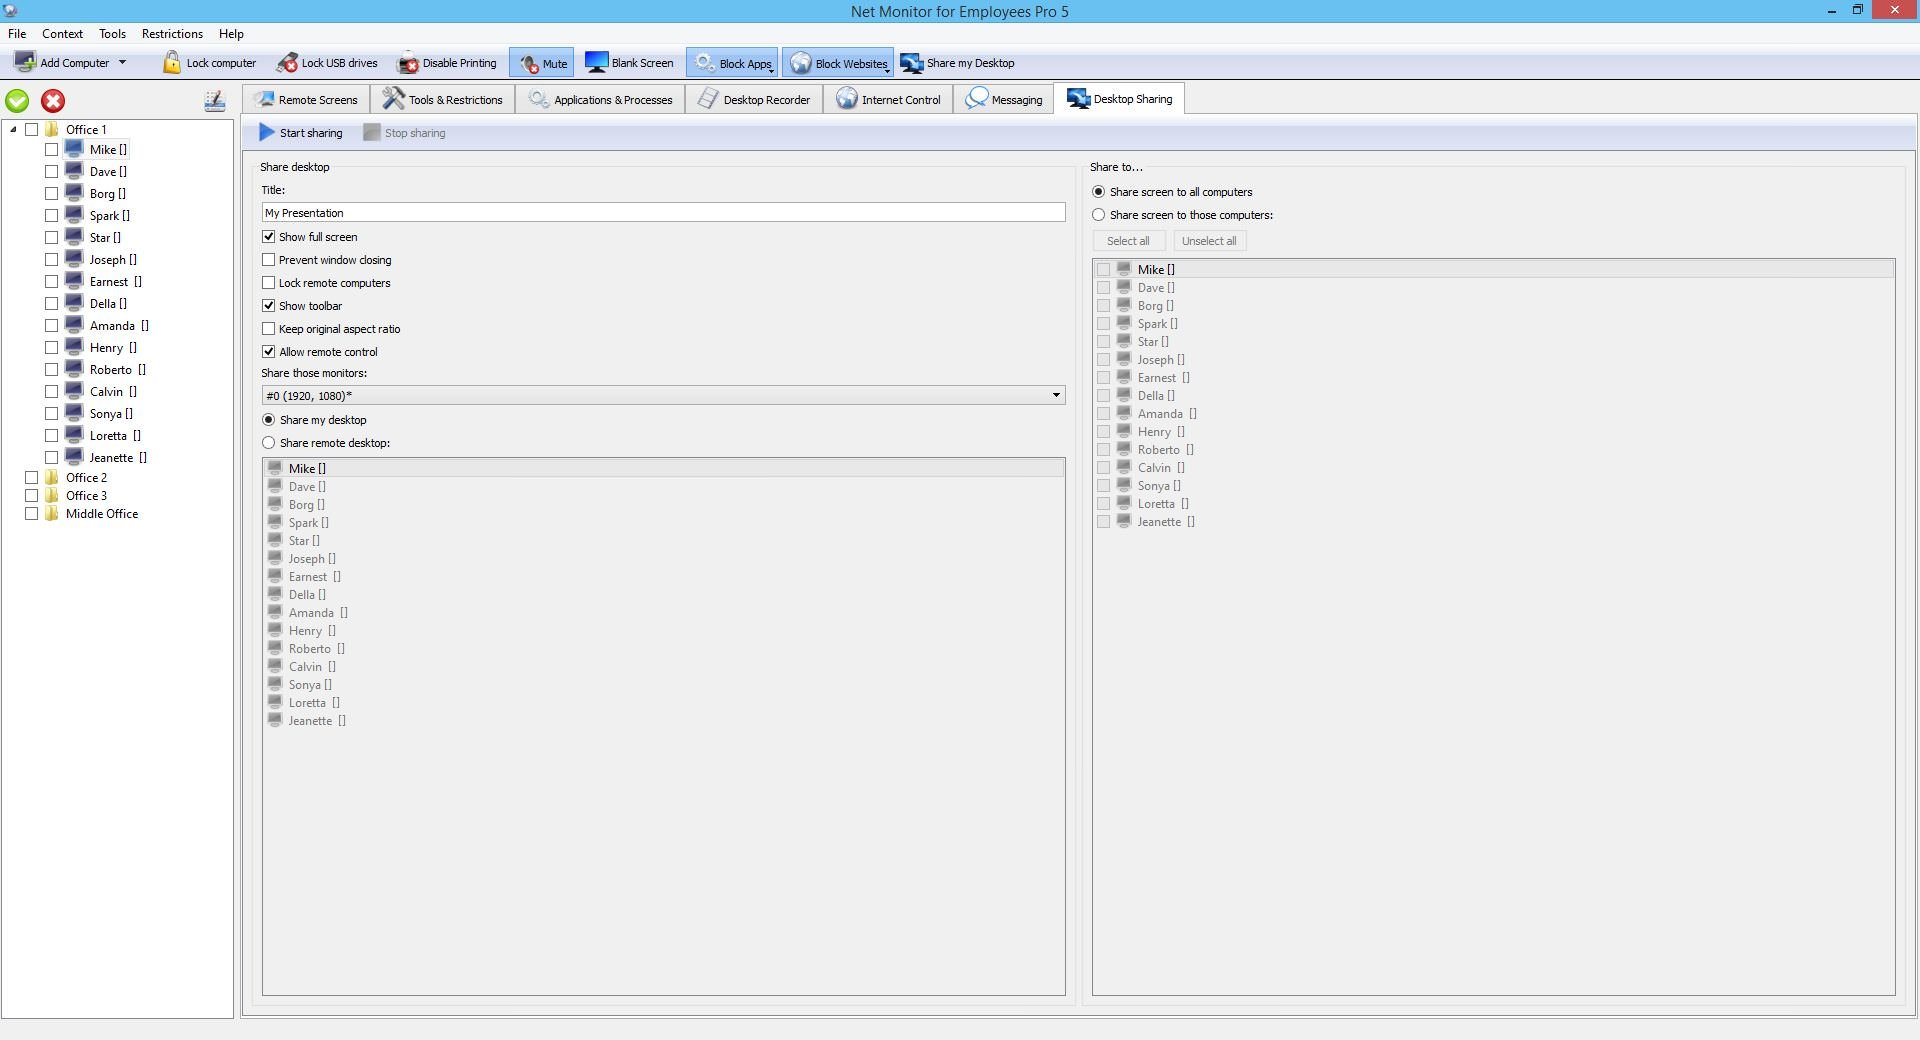Switch to the Tools & Restrictions tab

click(x=443, y=100)
